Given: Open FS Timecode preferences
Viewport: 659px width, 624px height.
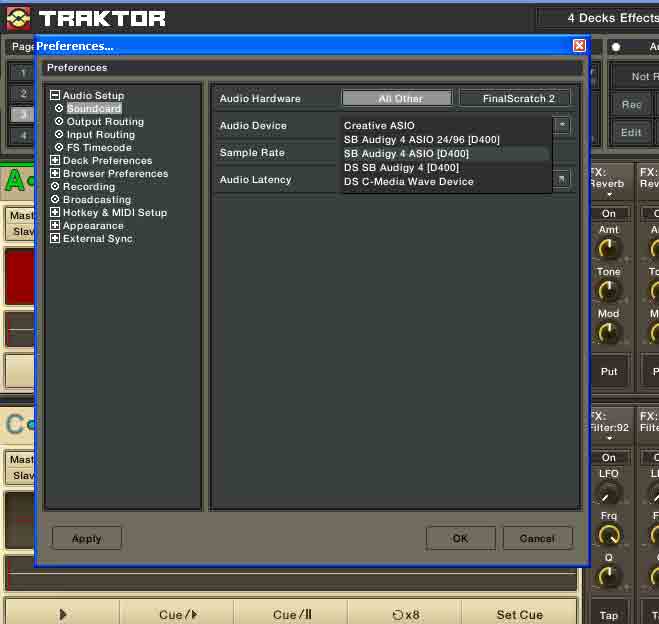Looking at the screenshot, I should pos(99,147).
